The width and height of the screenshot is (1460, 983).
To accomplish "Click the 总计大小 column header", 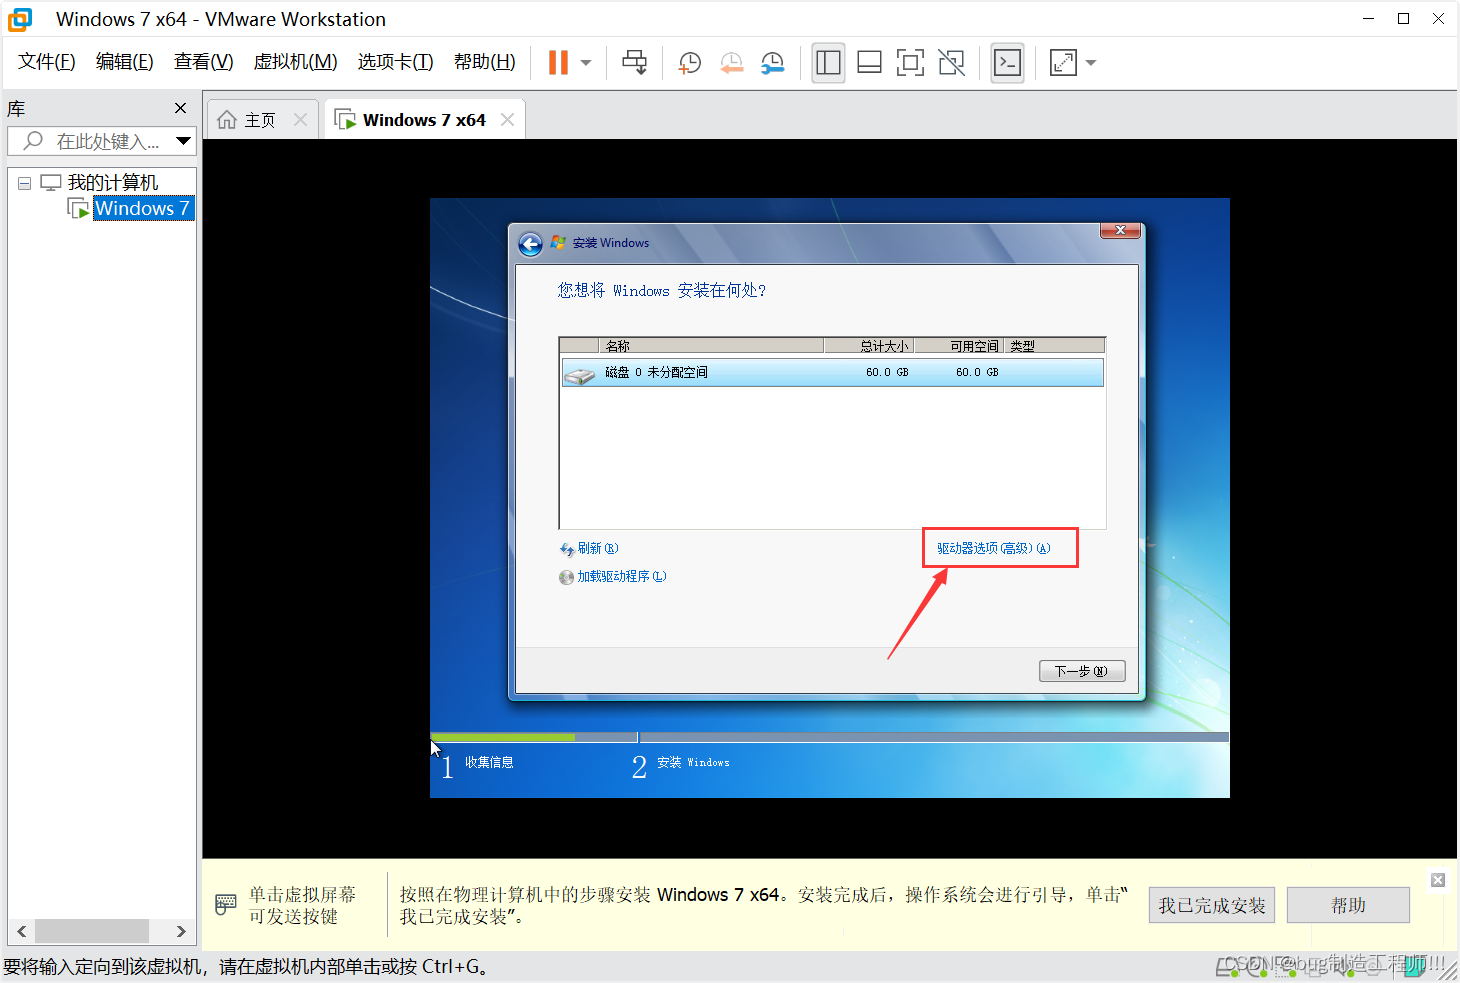I will pos(869,346).
